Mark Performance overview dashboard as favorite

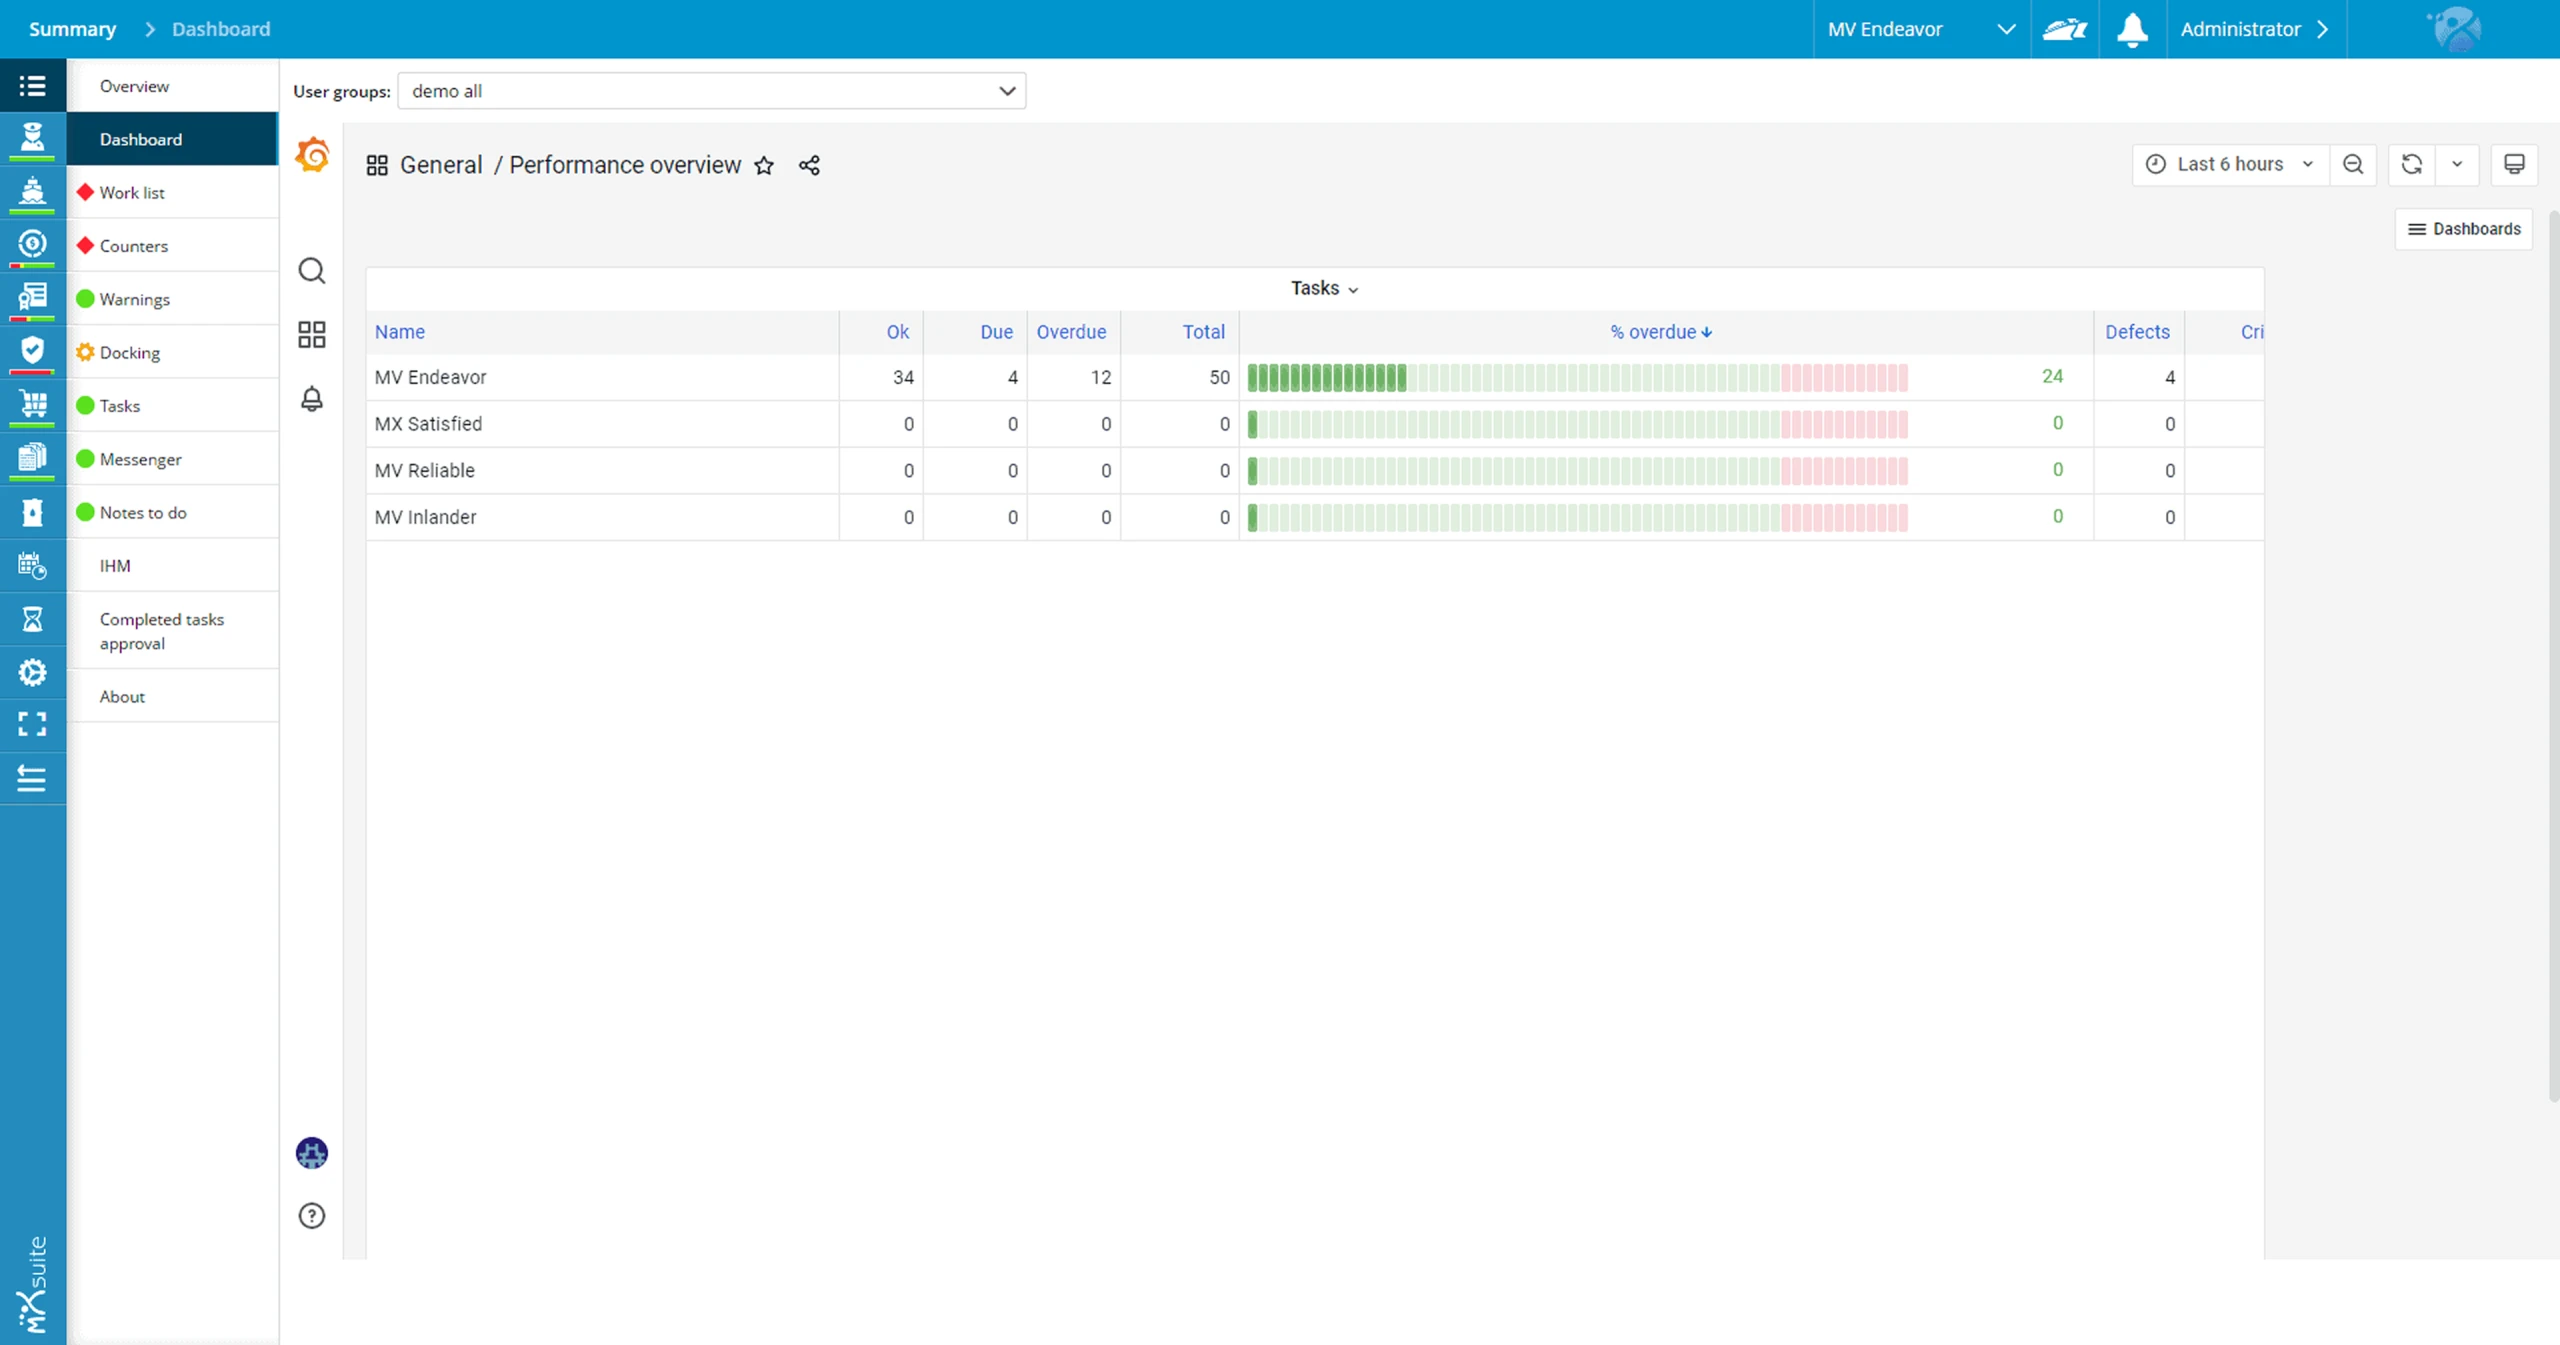pyautogui.click(x=764, y=165)
